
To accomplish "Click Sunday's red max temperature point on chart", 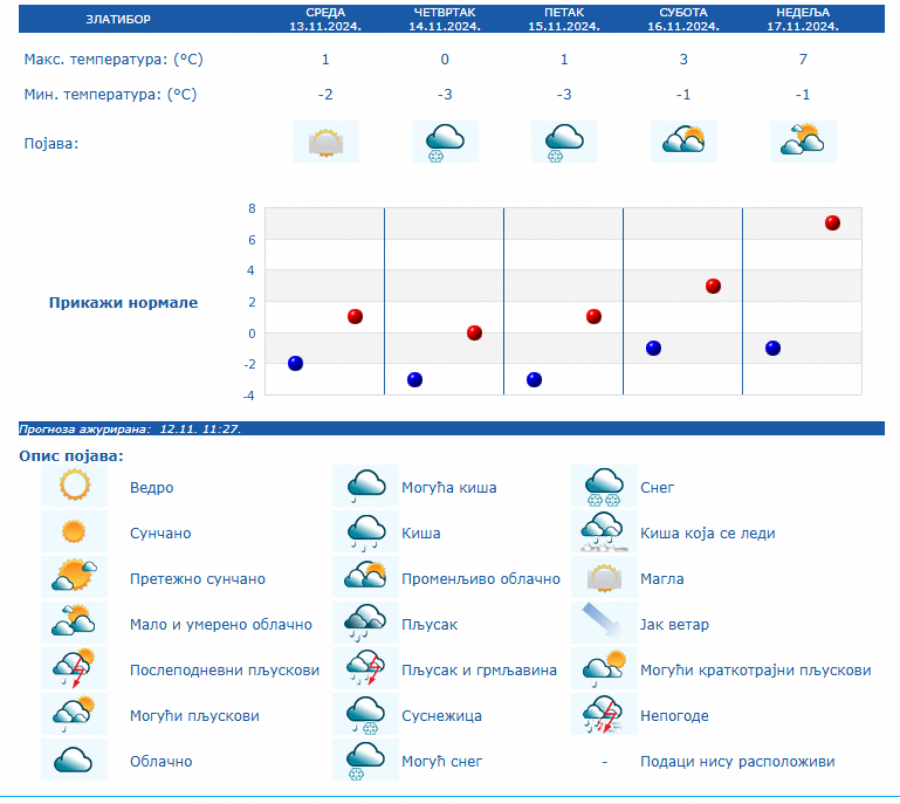I will pyautogui.click(x=832, y=223).
